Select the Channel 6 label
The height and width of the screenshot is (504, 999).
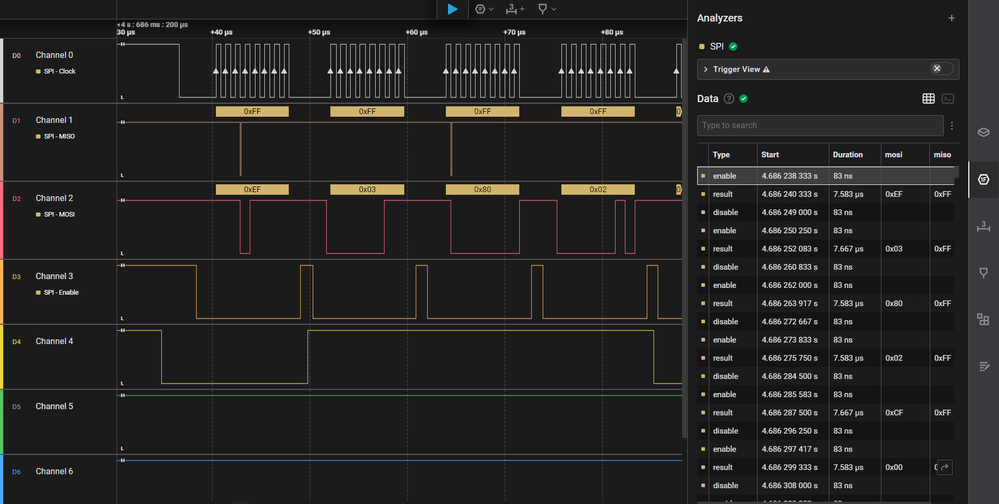tap(54, 472)
